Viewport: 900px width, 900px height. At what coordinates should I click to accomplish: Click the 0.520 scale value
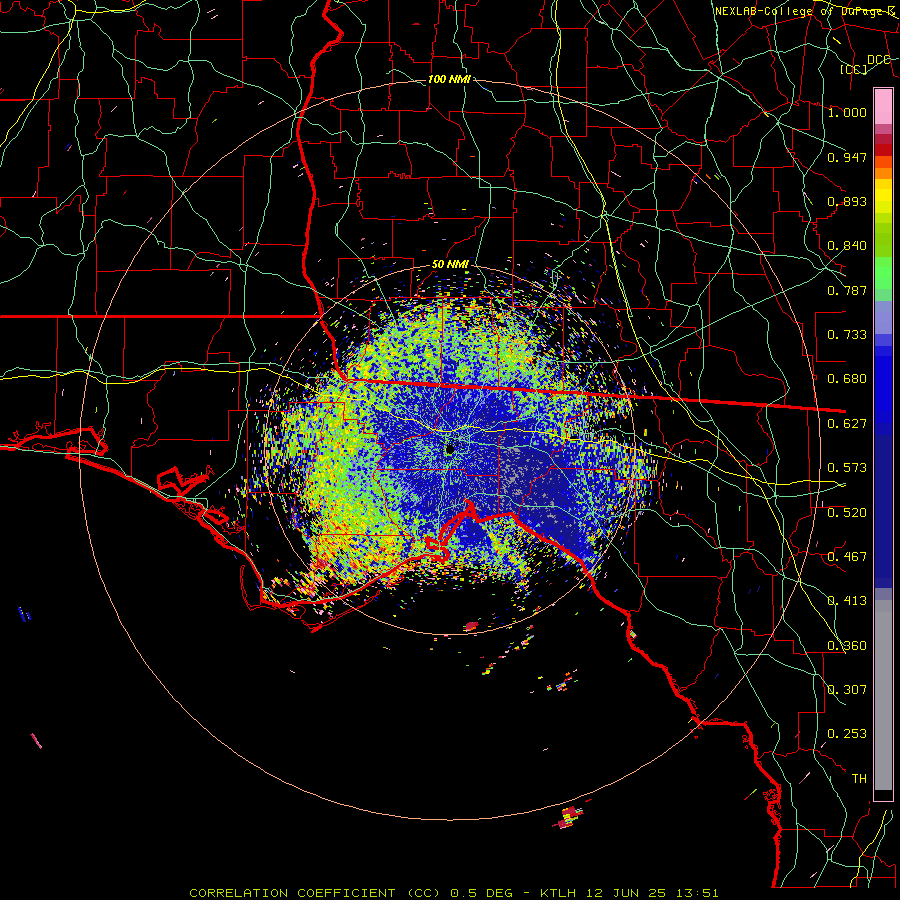tap(847, 513)
